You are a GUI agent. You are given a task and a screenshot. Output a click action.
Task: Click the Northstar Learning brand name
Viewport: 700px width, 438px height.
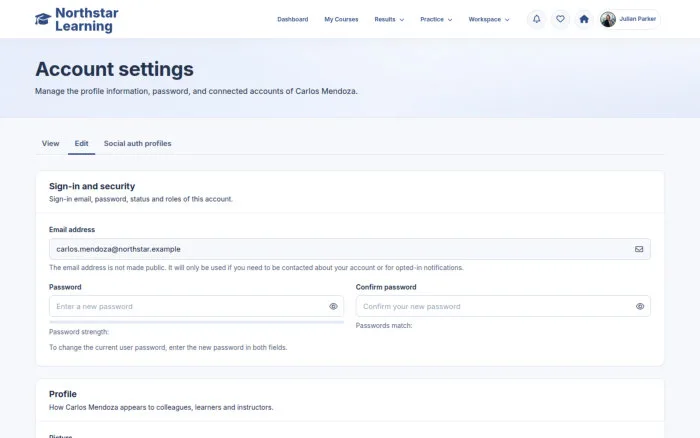click(x=87, y=20)
